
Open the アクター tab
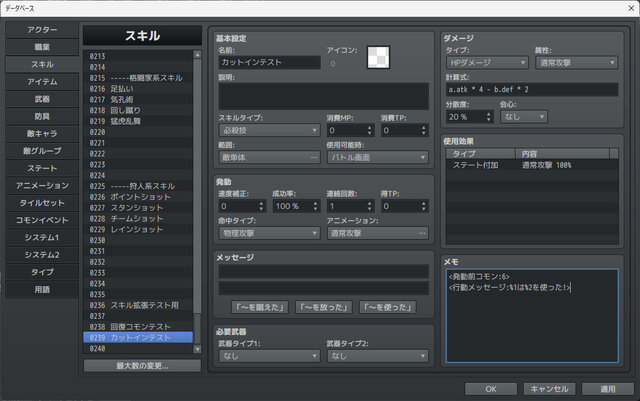(42, 30)
